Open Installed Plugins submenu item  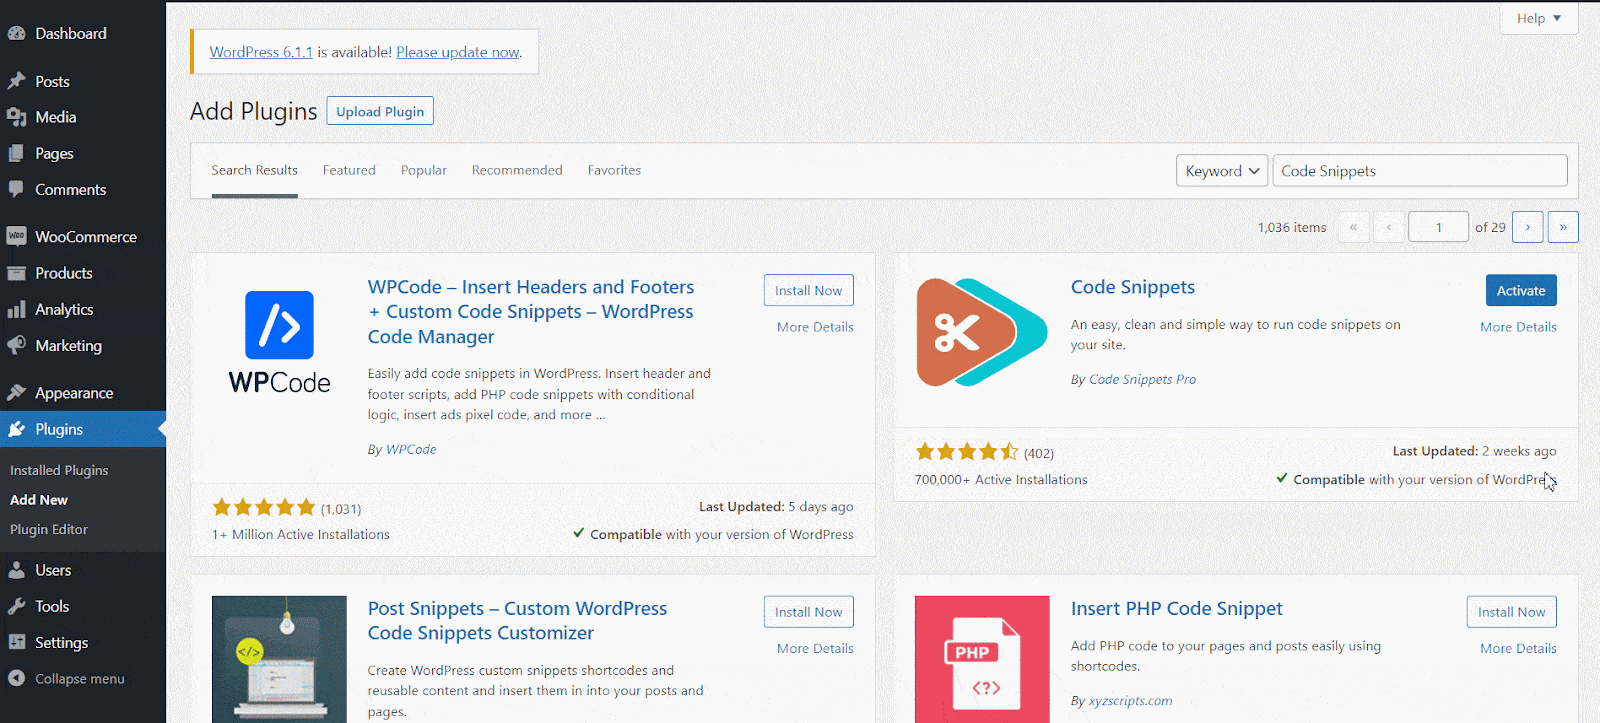pyautogui.click(x=59, y=470)
